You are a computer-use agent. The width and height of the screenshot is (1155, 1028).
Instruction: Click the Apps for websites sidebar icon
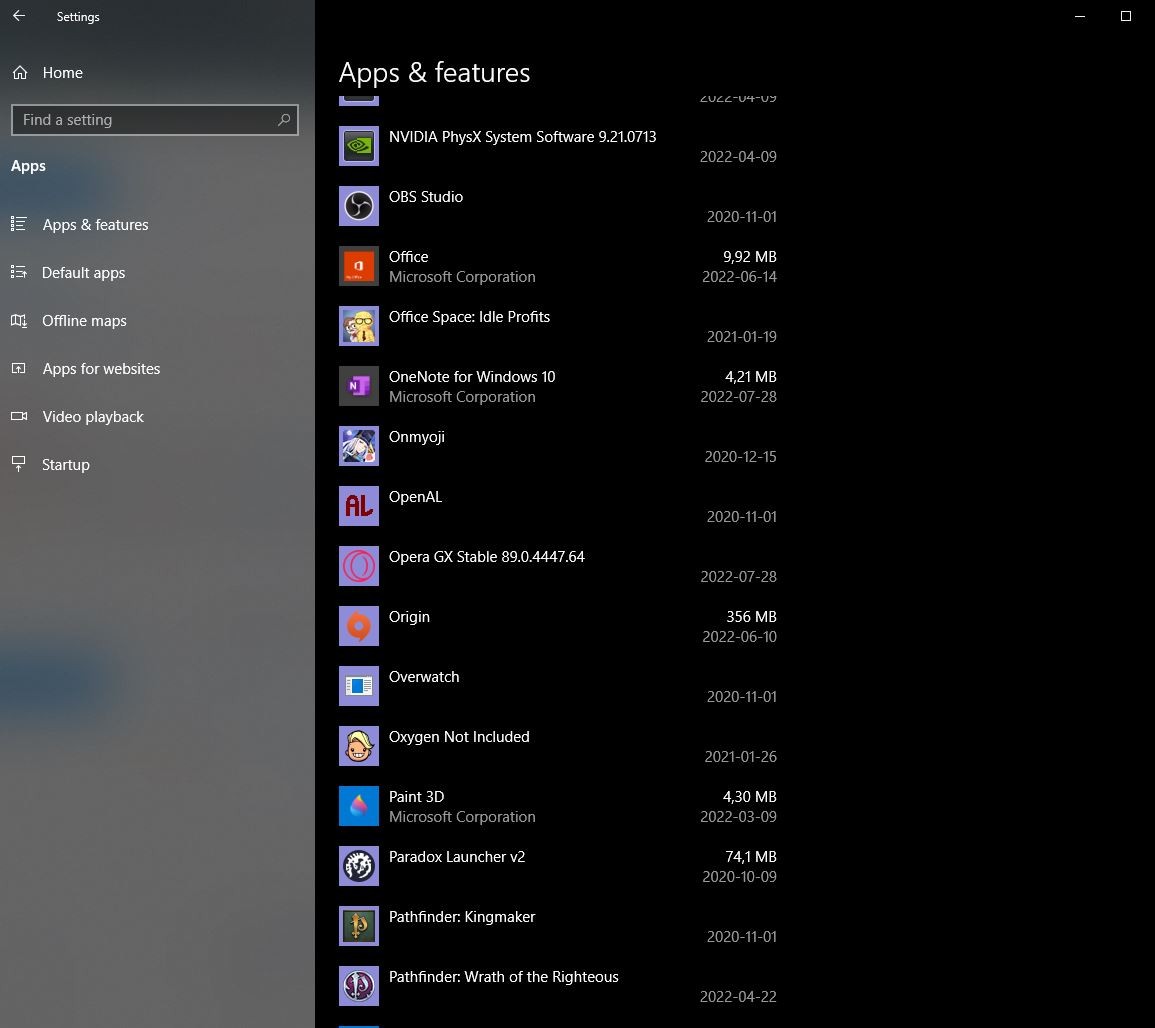(18, 368)
